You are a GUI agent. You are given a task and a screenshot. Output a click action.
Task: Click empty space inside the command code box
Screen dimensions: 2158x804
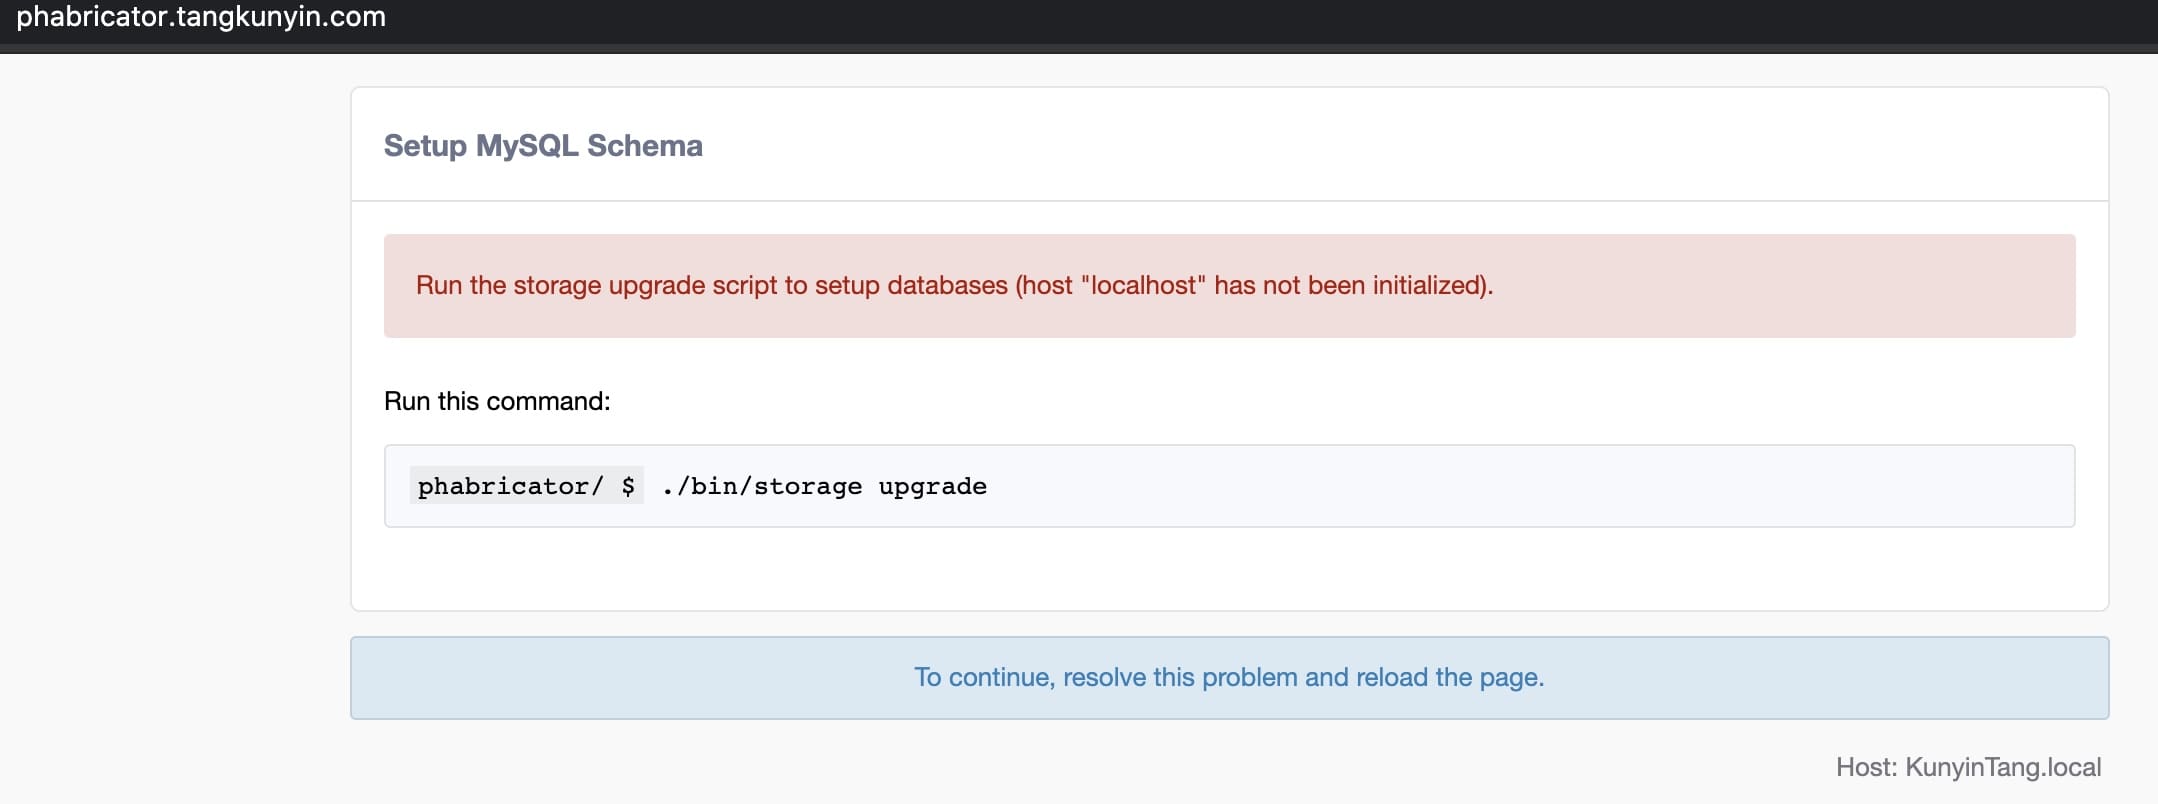pyautogui.click(x=1500, y=486)
